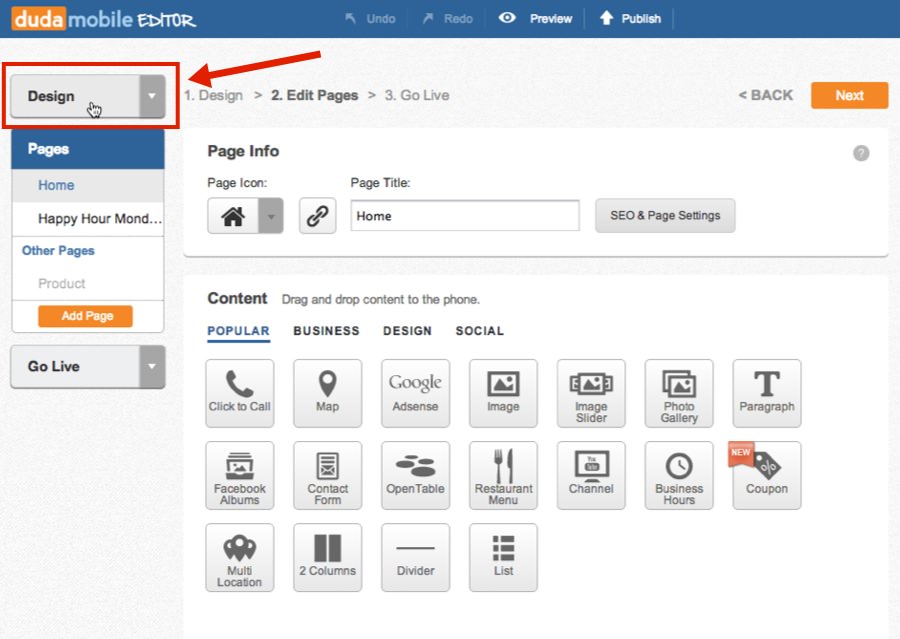The width and height of the screenshot is (900, 639).
Task: Publish the mobile site
Action: coord(630,19)
